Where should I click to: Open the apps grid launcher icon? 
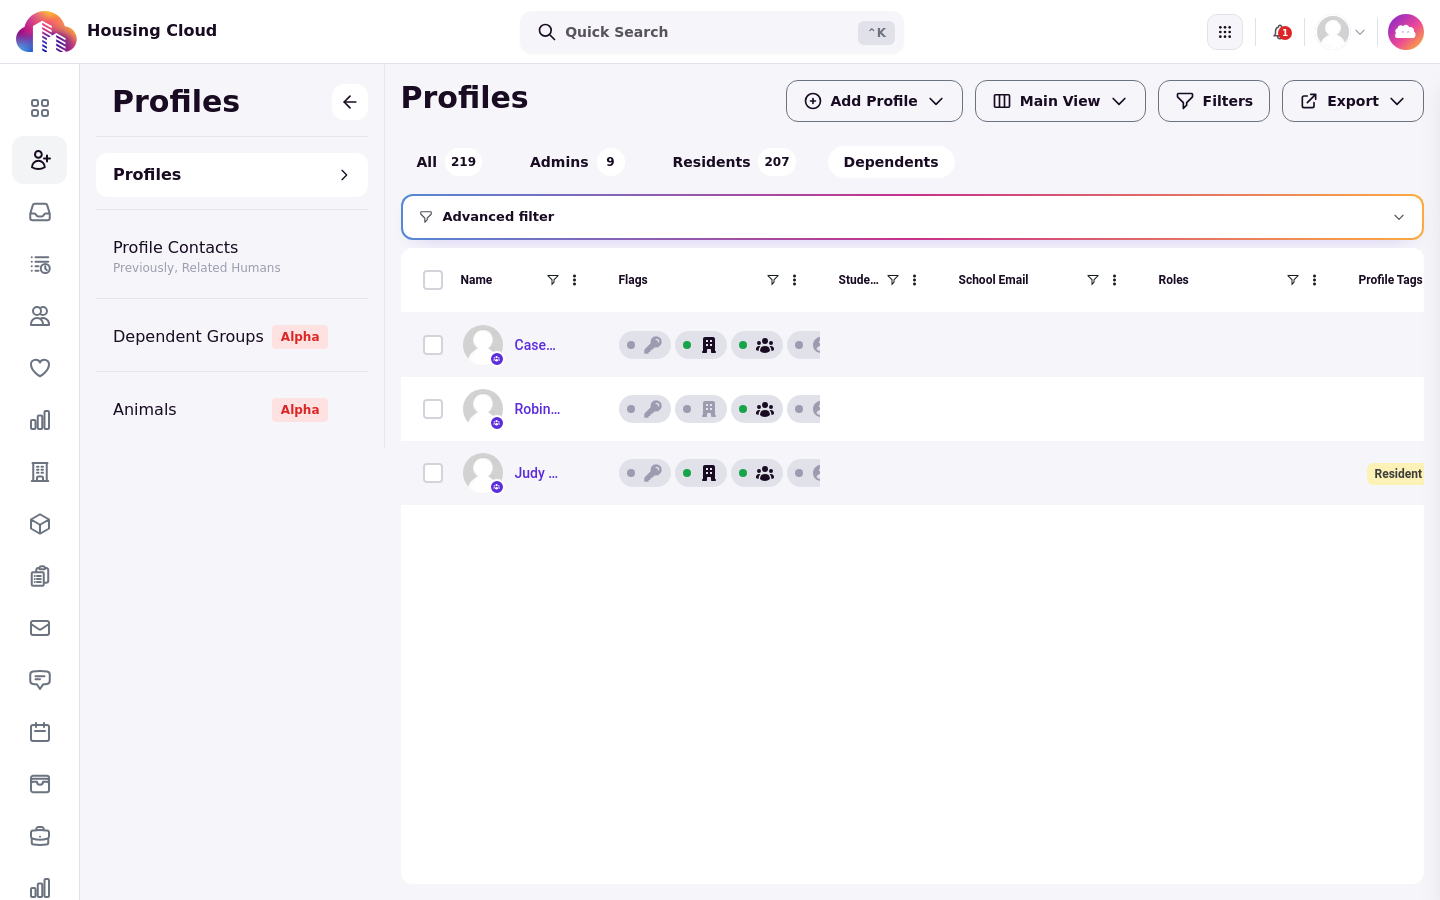[x=1225, y=32]
